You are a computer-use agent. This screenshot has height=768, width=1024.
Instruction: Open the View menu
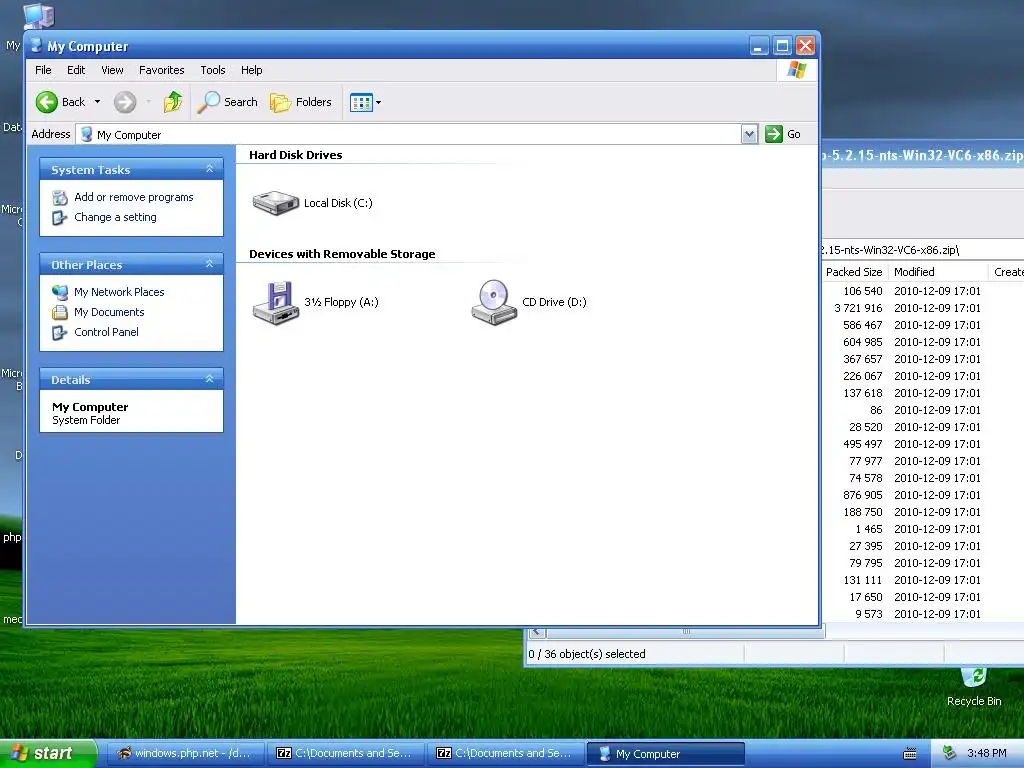[112, 70]
